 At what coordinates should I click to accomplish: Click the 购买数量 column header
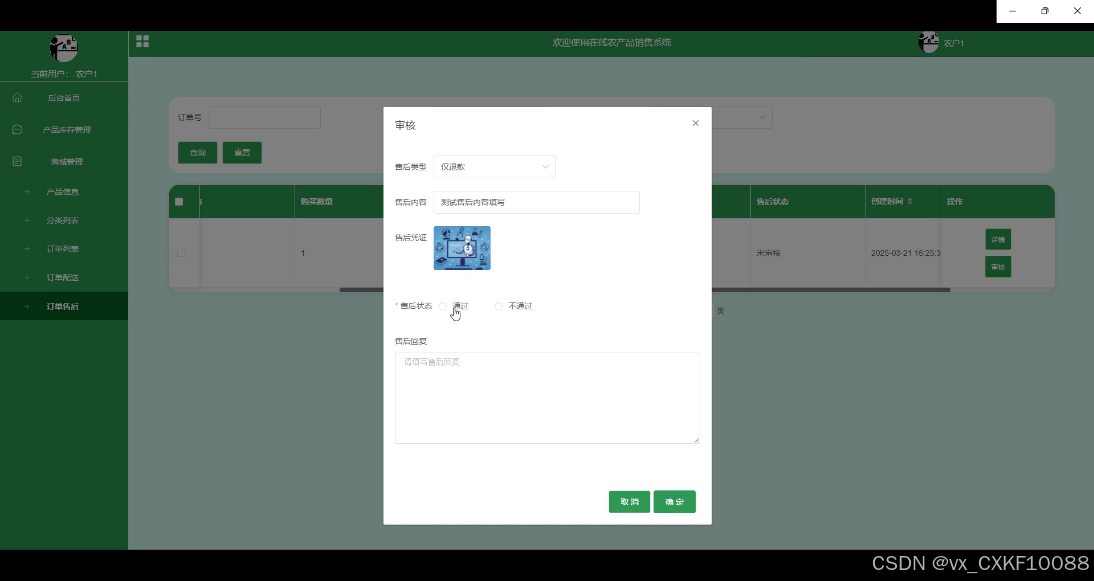click(316, 202)
